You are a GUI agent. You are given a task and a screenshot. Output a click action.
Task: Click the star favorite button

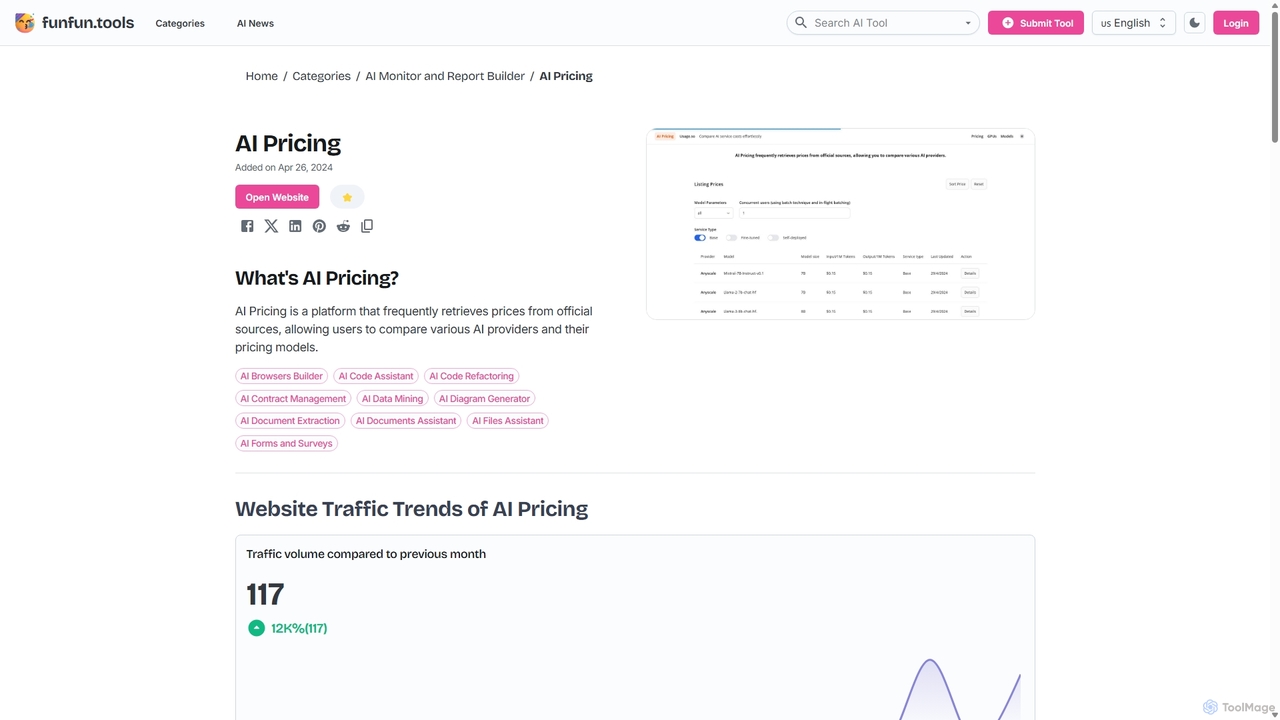click(347, 197)
